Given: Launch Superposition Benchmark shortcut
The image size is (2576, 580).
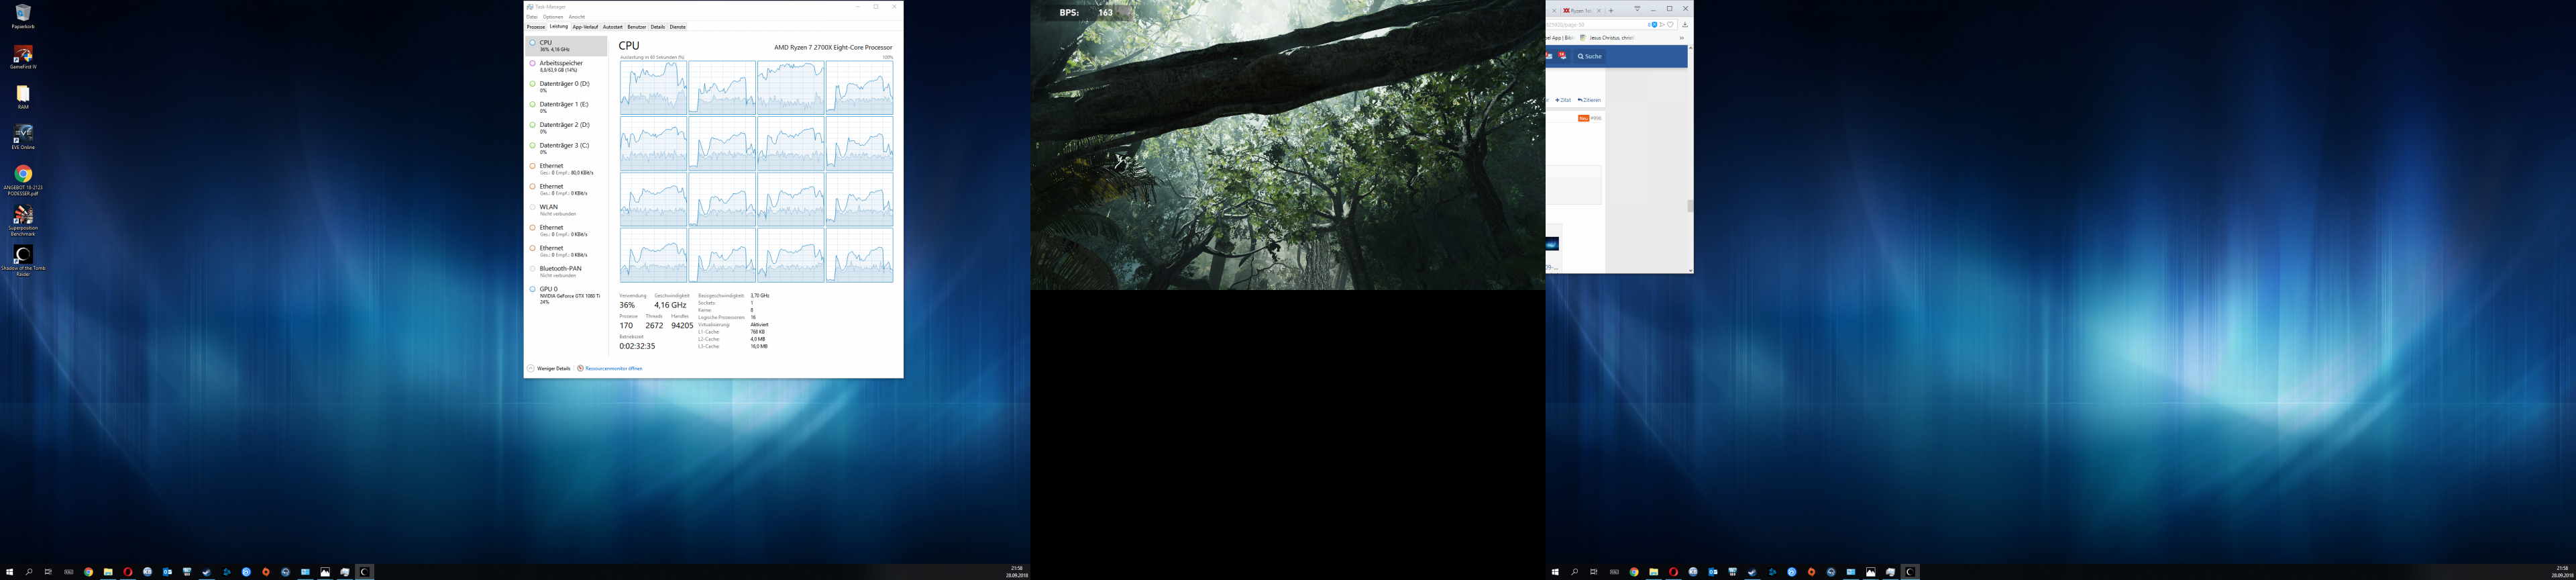Looking at the screenshot, I should tap(23, 221).
